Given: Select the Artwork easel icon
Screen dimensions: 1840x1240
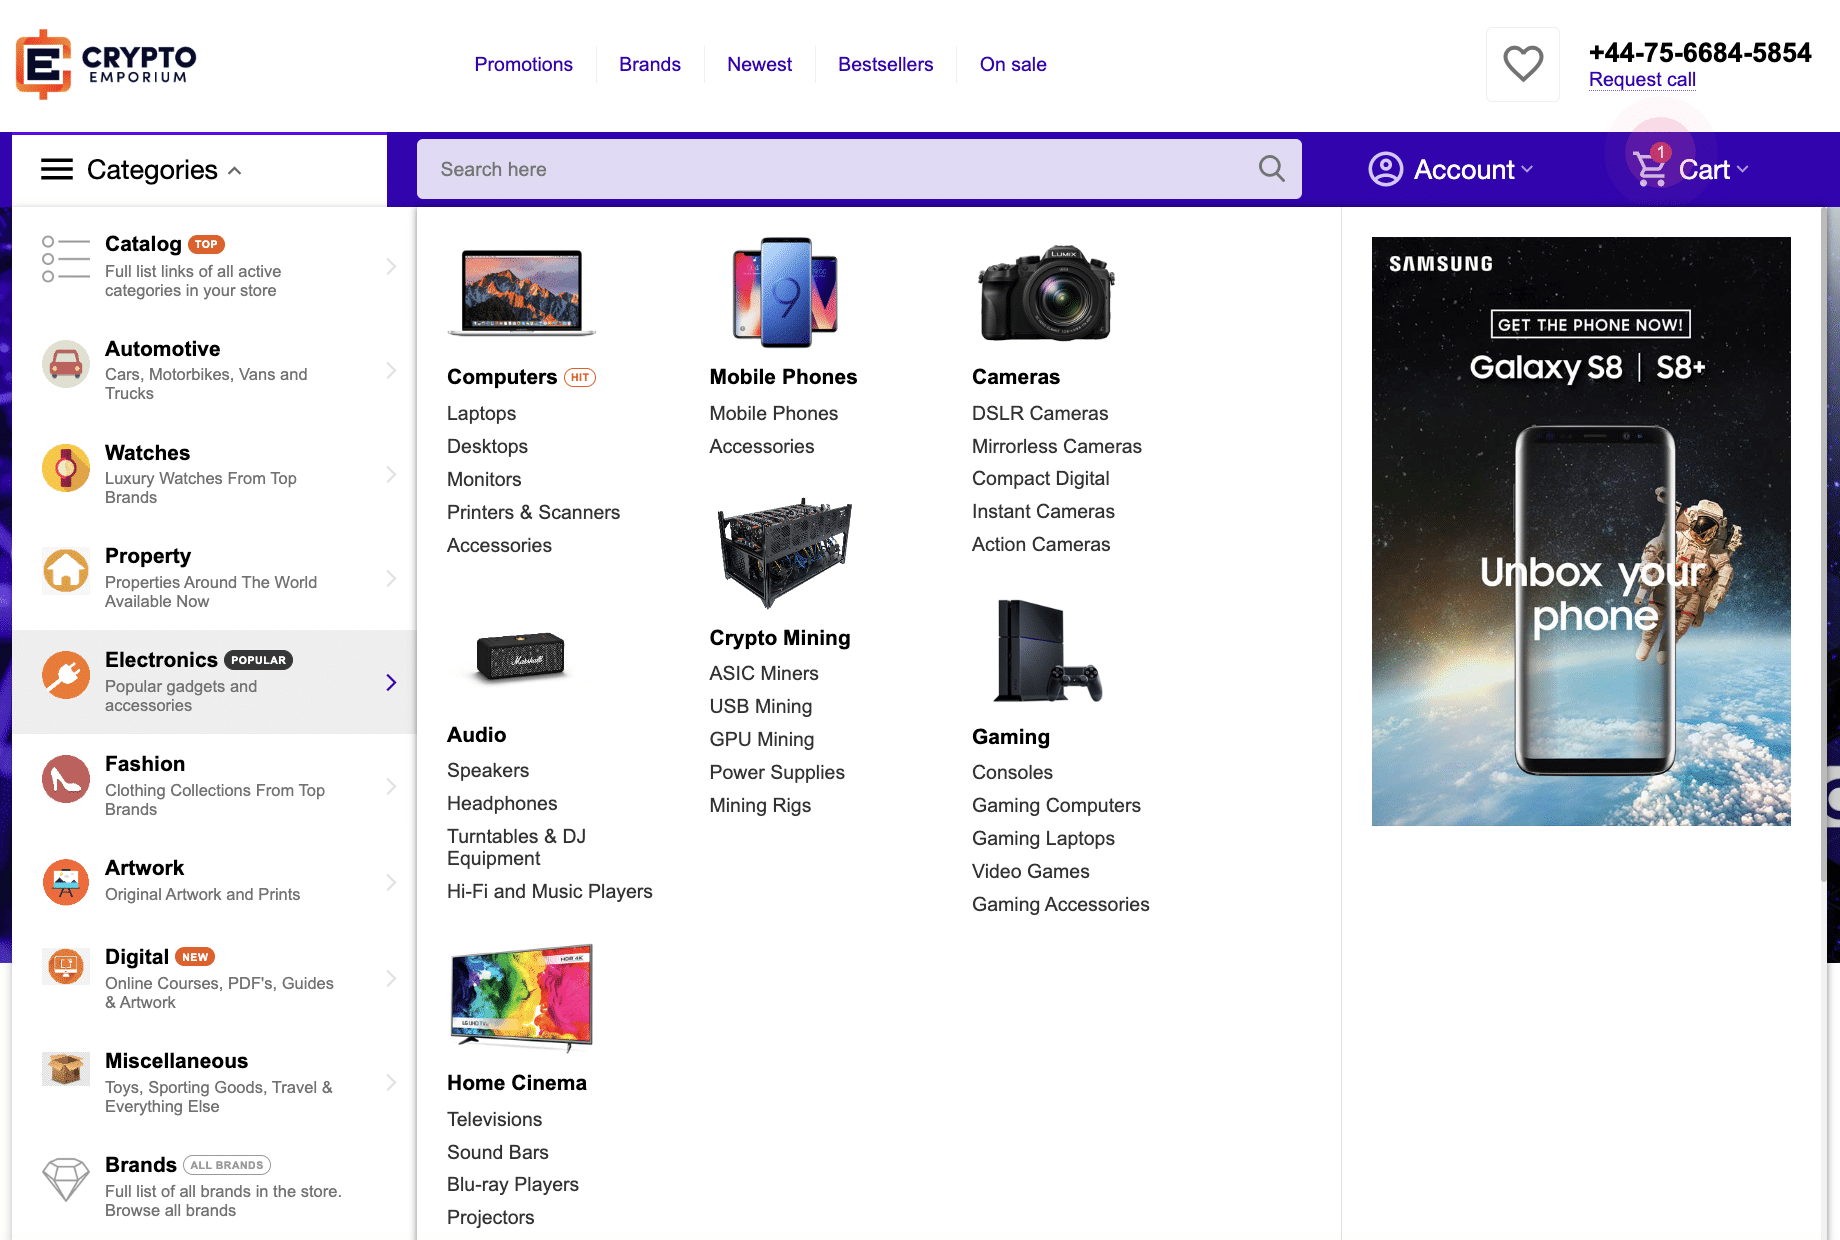Looking at the screenshot, I should pos(66,882).
